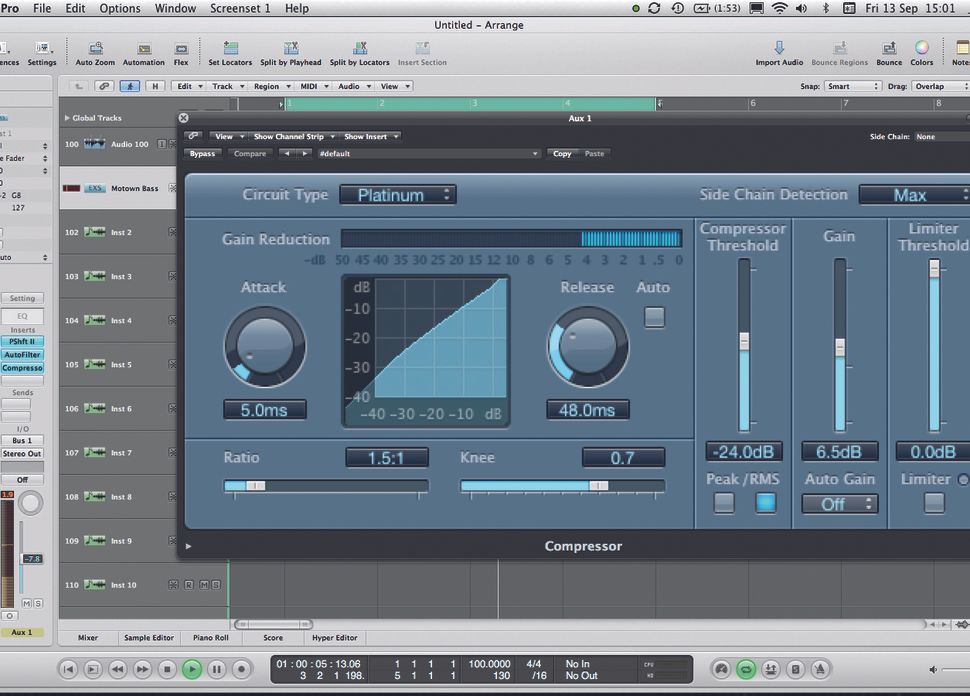The width and height of the screenshot is (970, 696).
Task: Switch Peak/RMS detection to Peak
Action: 723,503
